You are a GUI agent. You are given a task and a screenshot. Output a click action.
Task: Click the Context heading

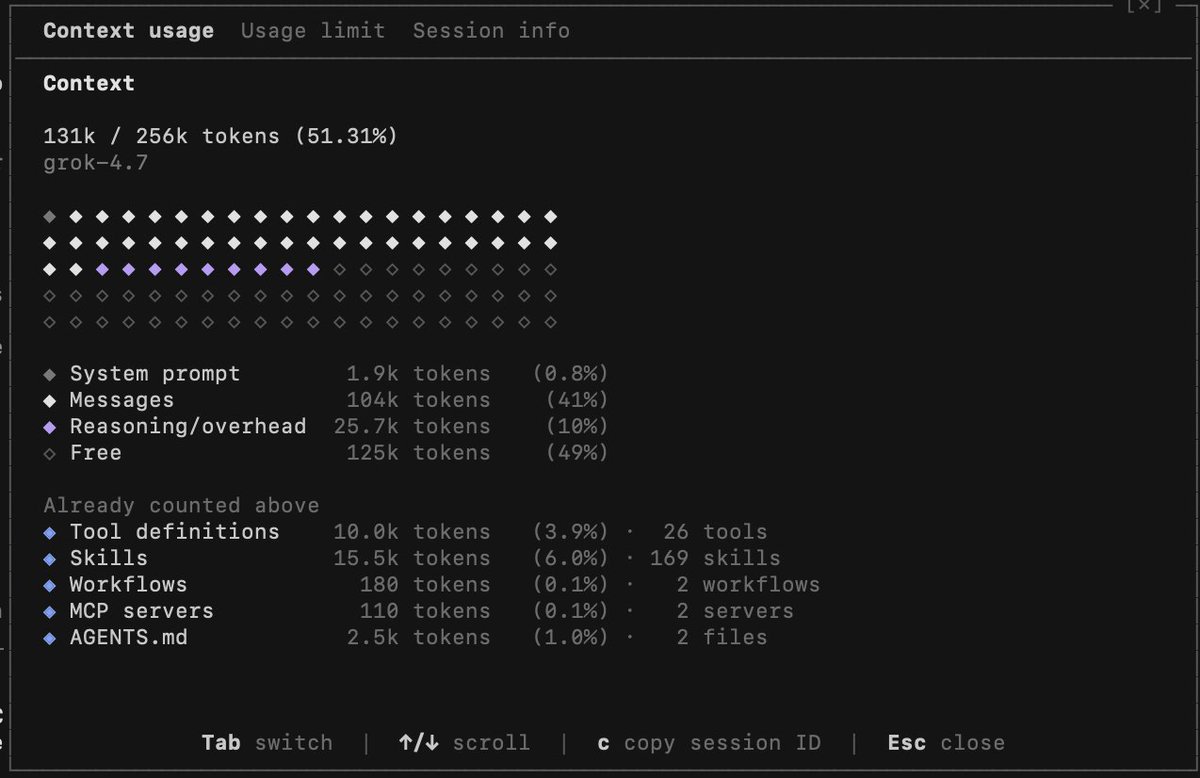click(89, 83)
